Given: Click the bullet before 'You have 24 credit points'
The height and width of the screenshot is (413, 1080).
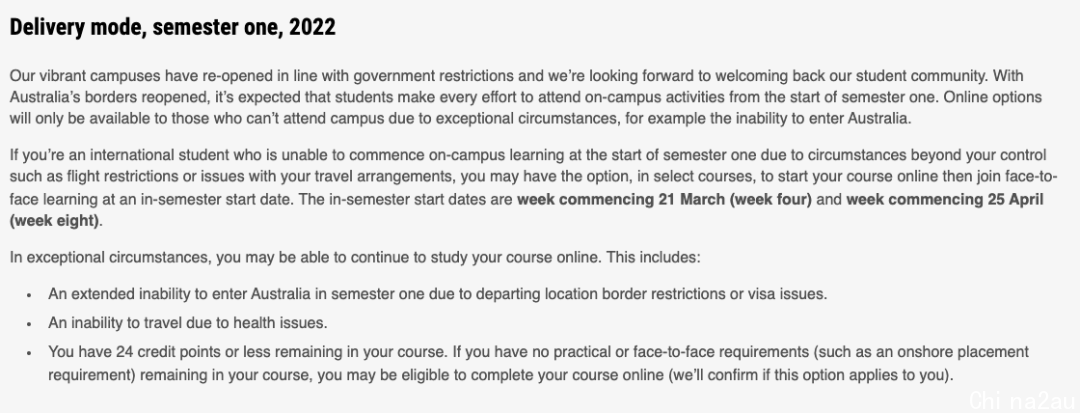Looking at the screenshot, I should 29,353.
